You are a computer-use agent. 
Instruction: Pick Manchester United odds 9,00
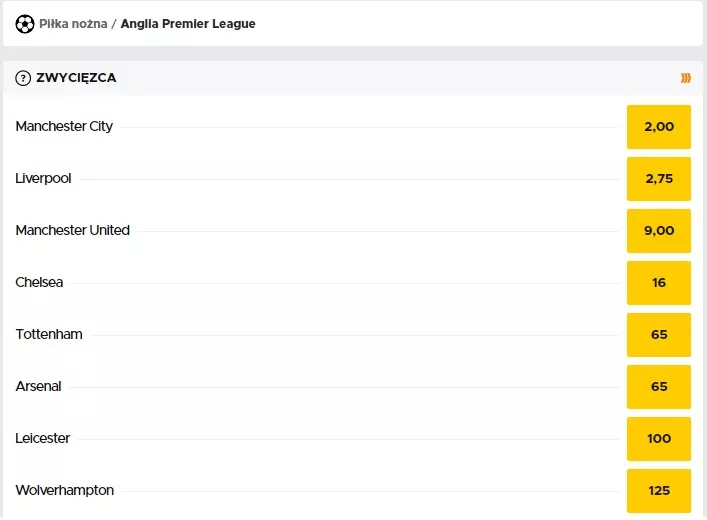coord(659,231)
